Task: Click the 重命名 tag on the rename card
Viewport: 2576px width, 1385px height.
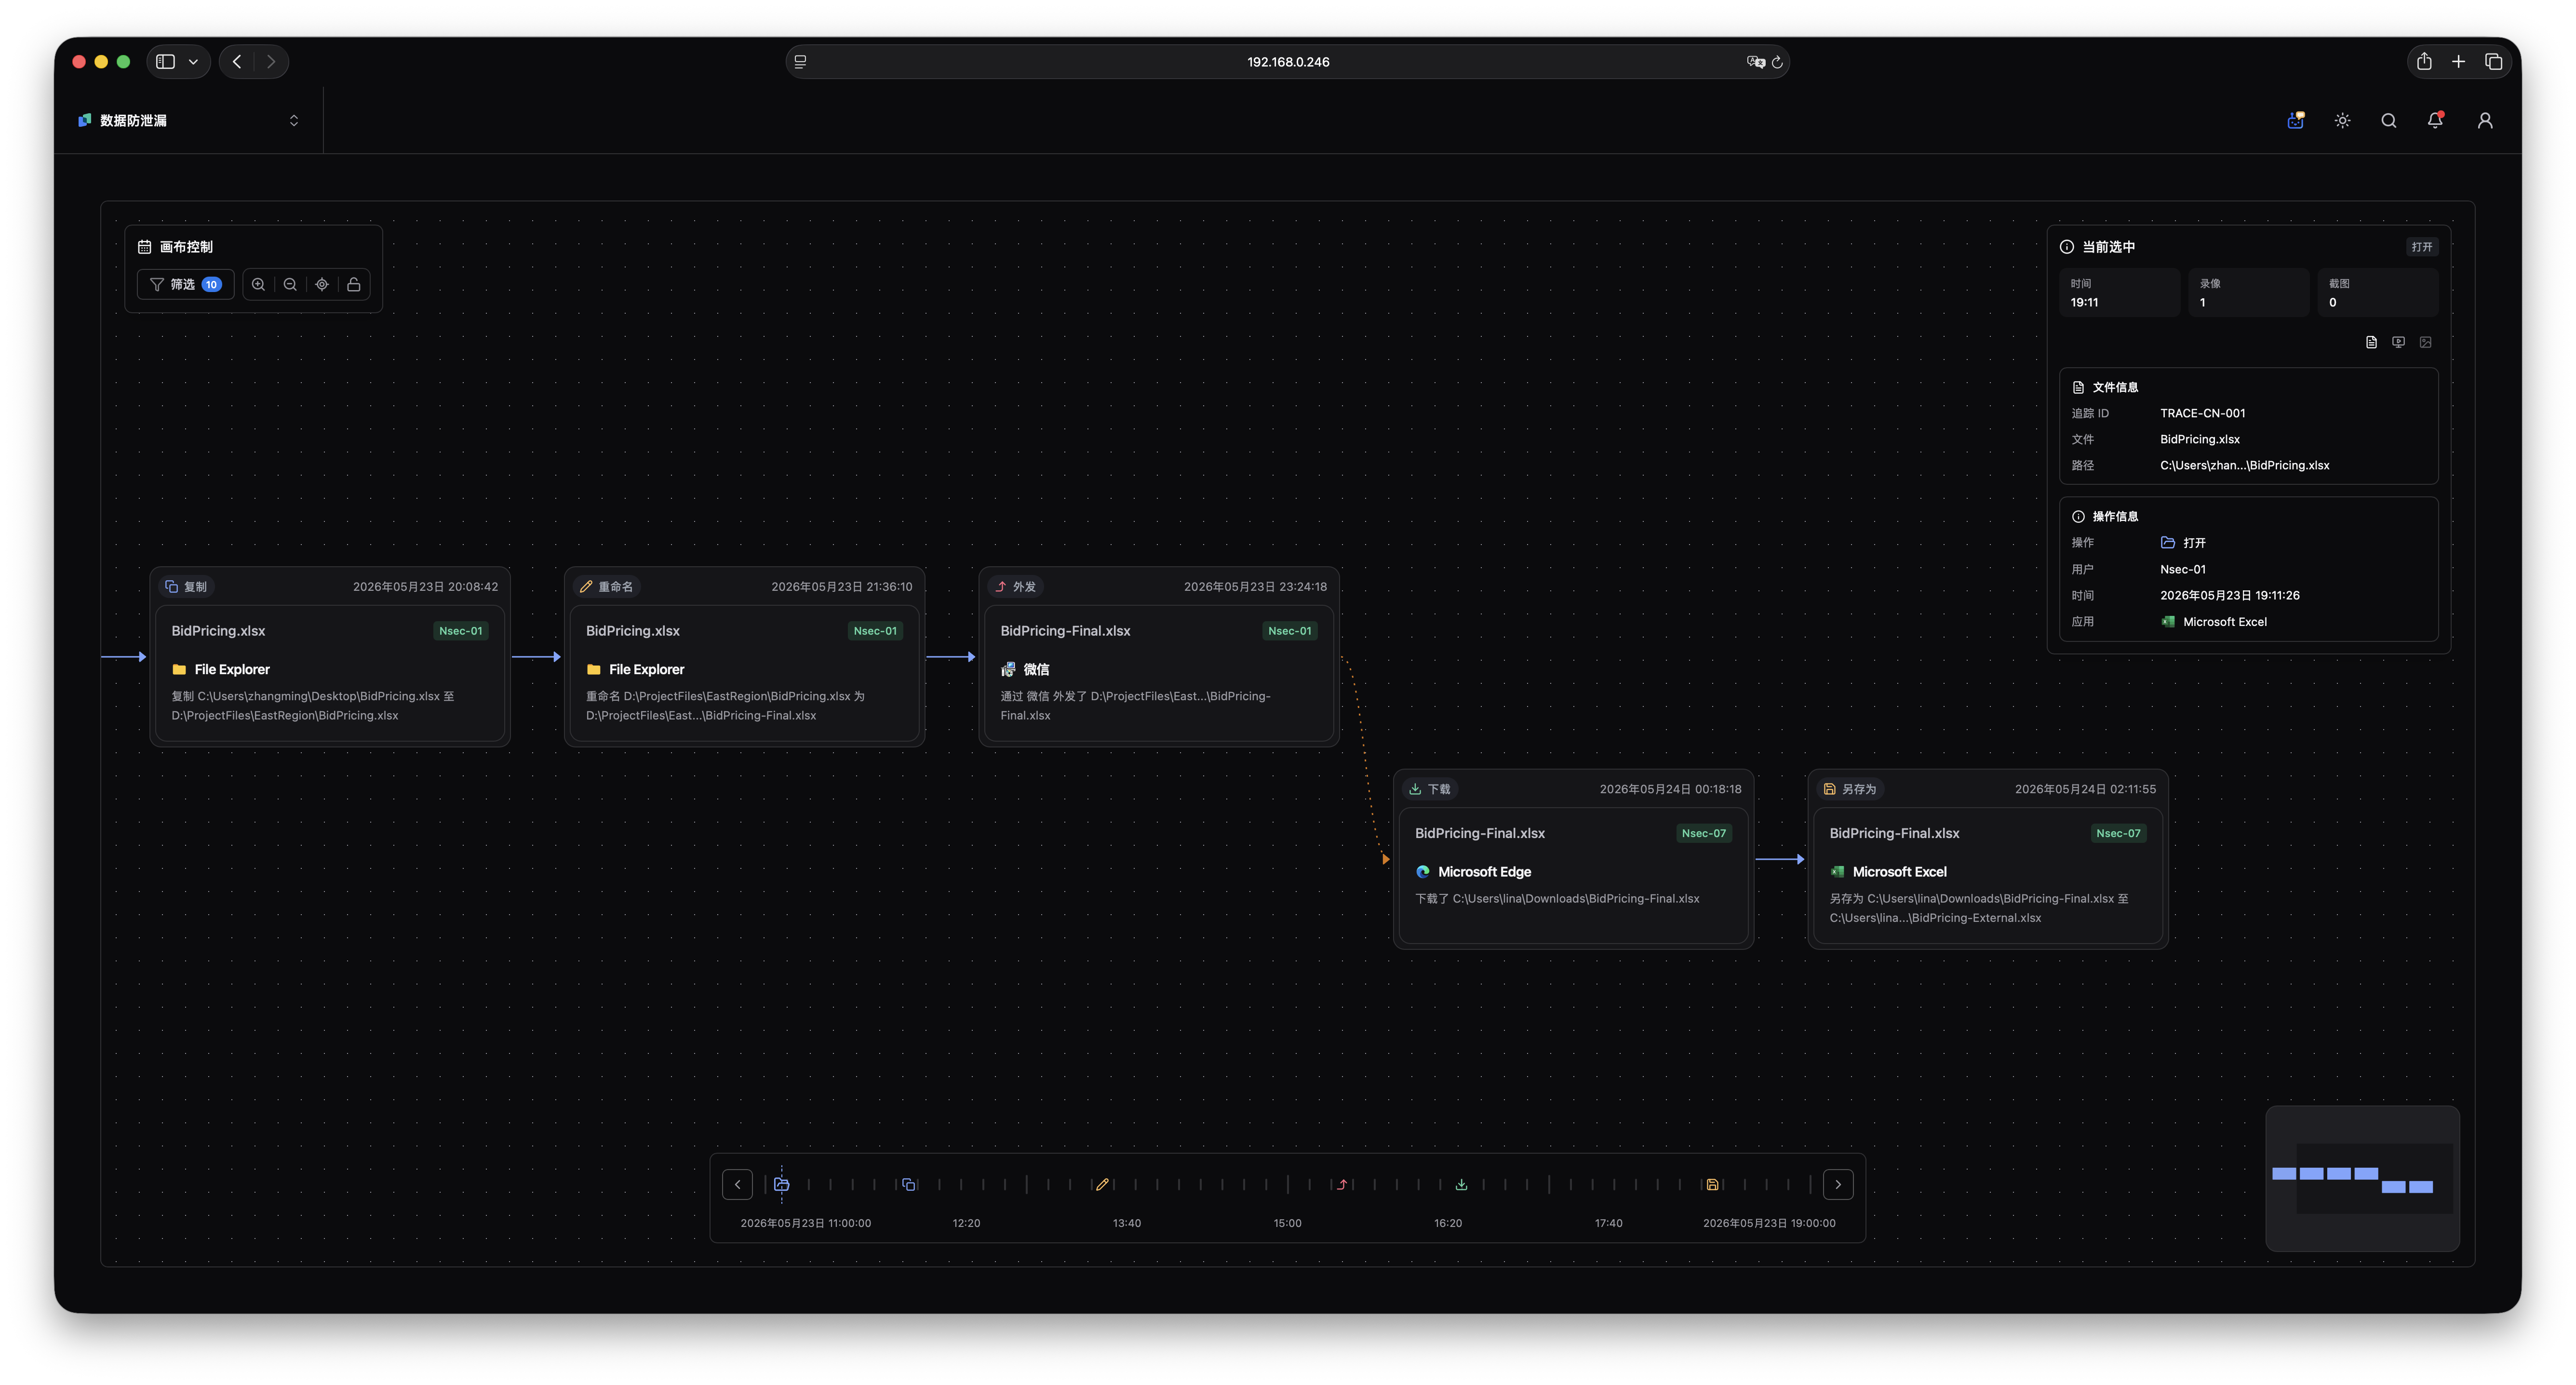Action: (x=607, y=587)
